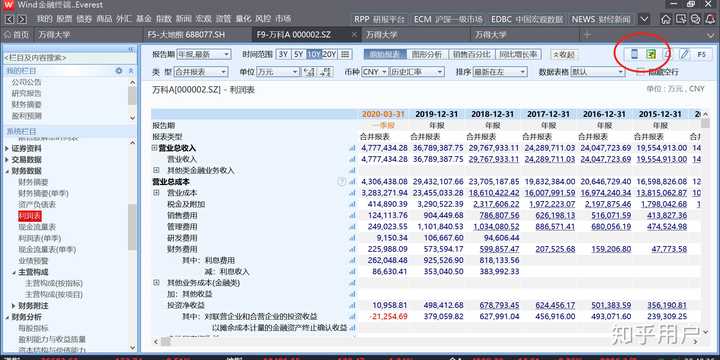
Task: Open the 币种 CNY dropdown
Action: coord(374,72)
